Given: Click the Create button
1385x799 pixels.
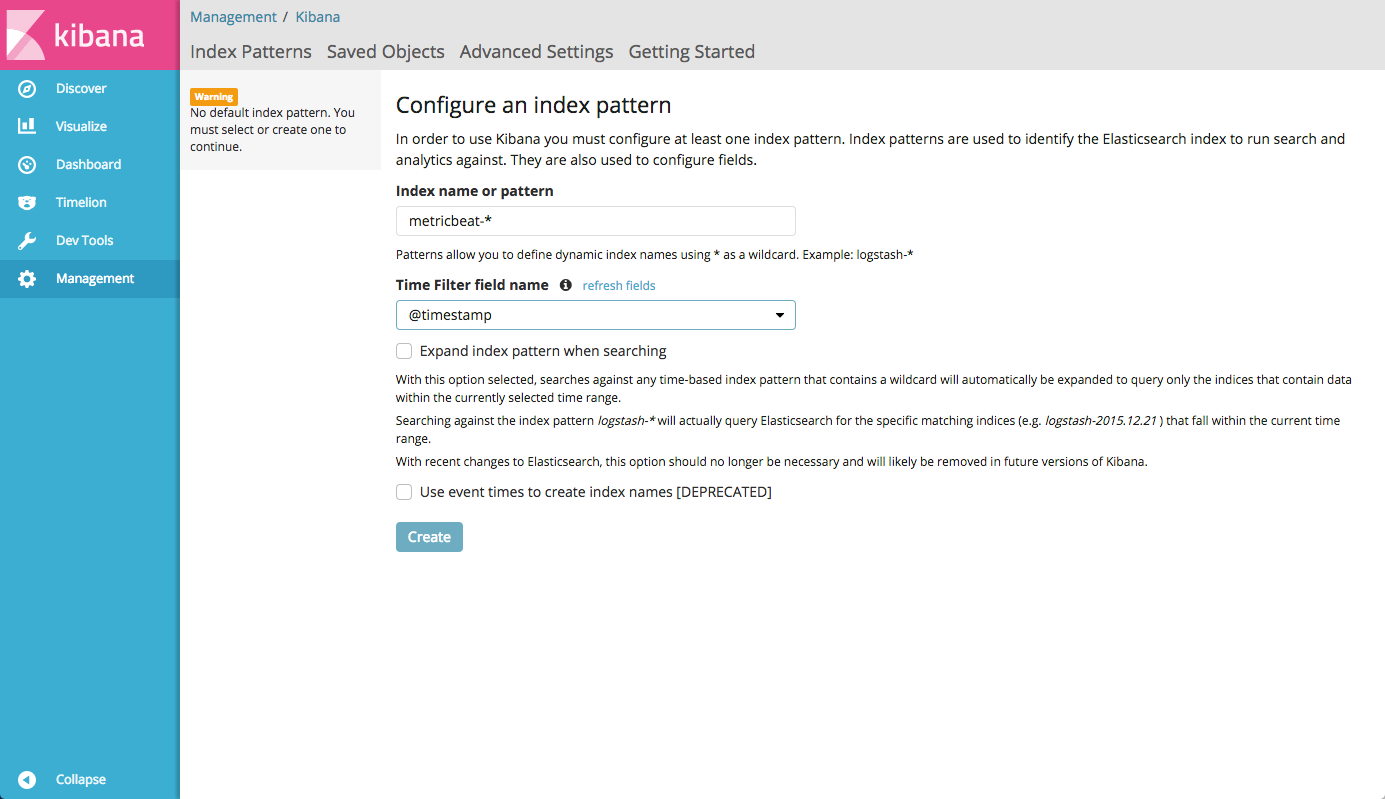Looking at the screenshot, I should [429, 537].
